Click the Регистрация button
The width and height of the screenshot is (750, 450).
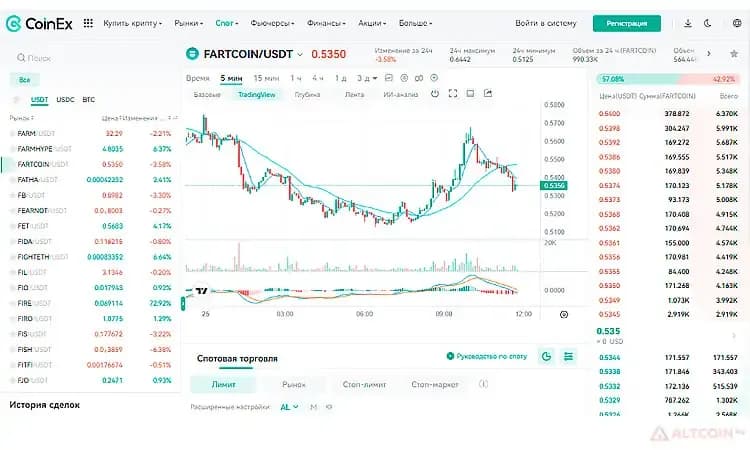tap(627, 23)
